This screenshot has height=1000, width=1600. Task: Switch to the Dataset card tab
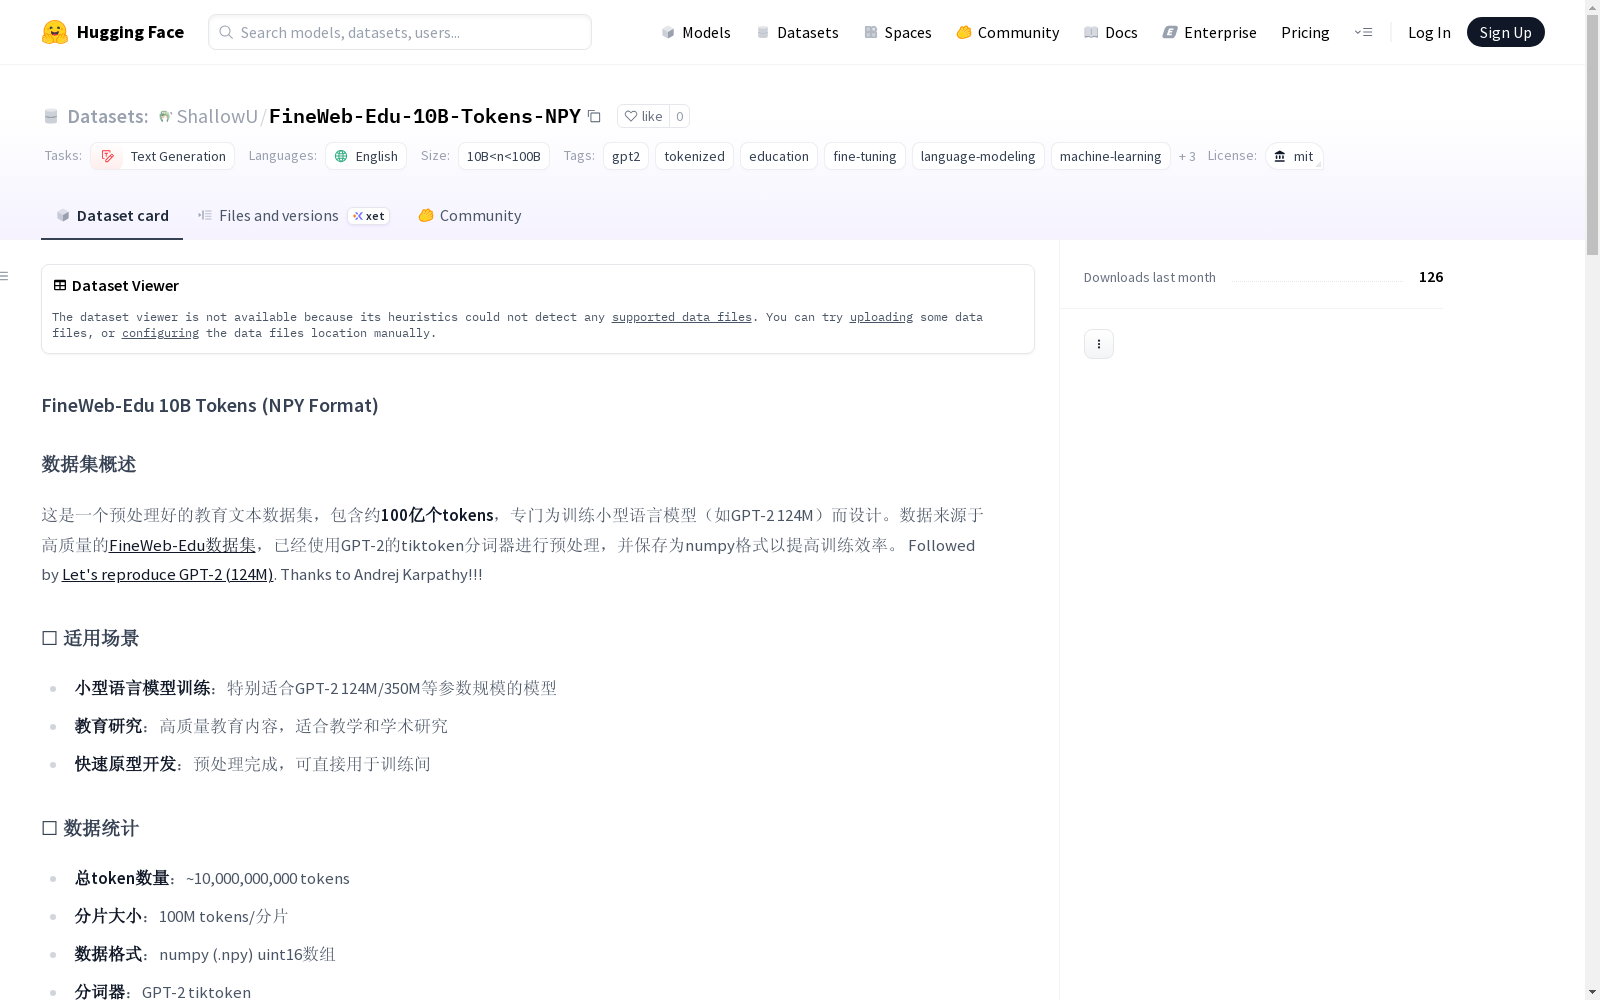tap(112, 216)
